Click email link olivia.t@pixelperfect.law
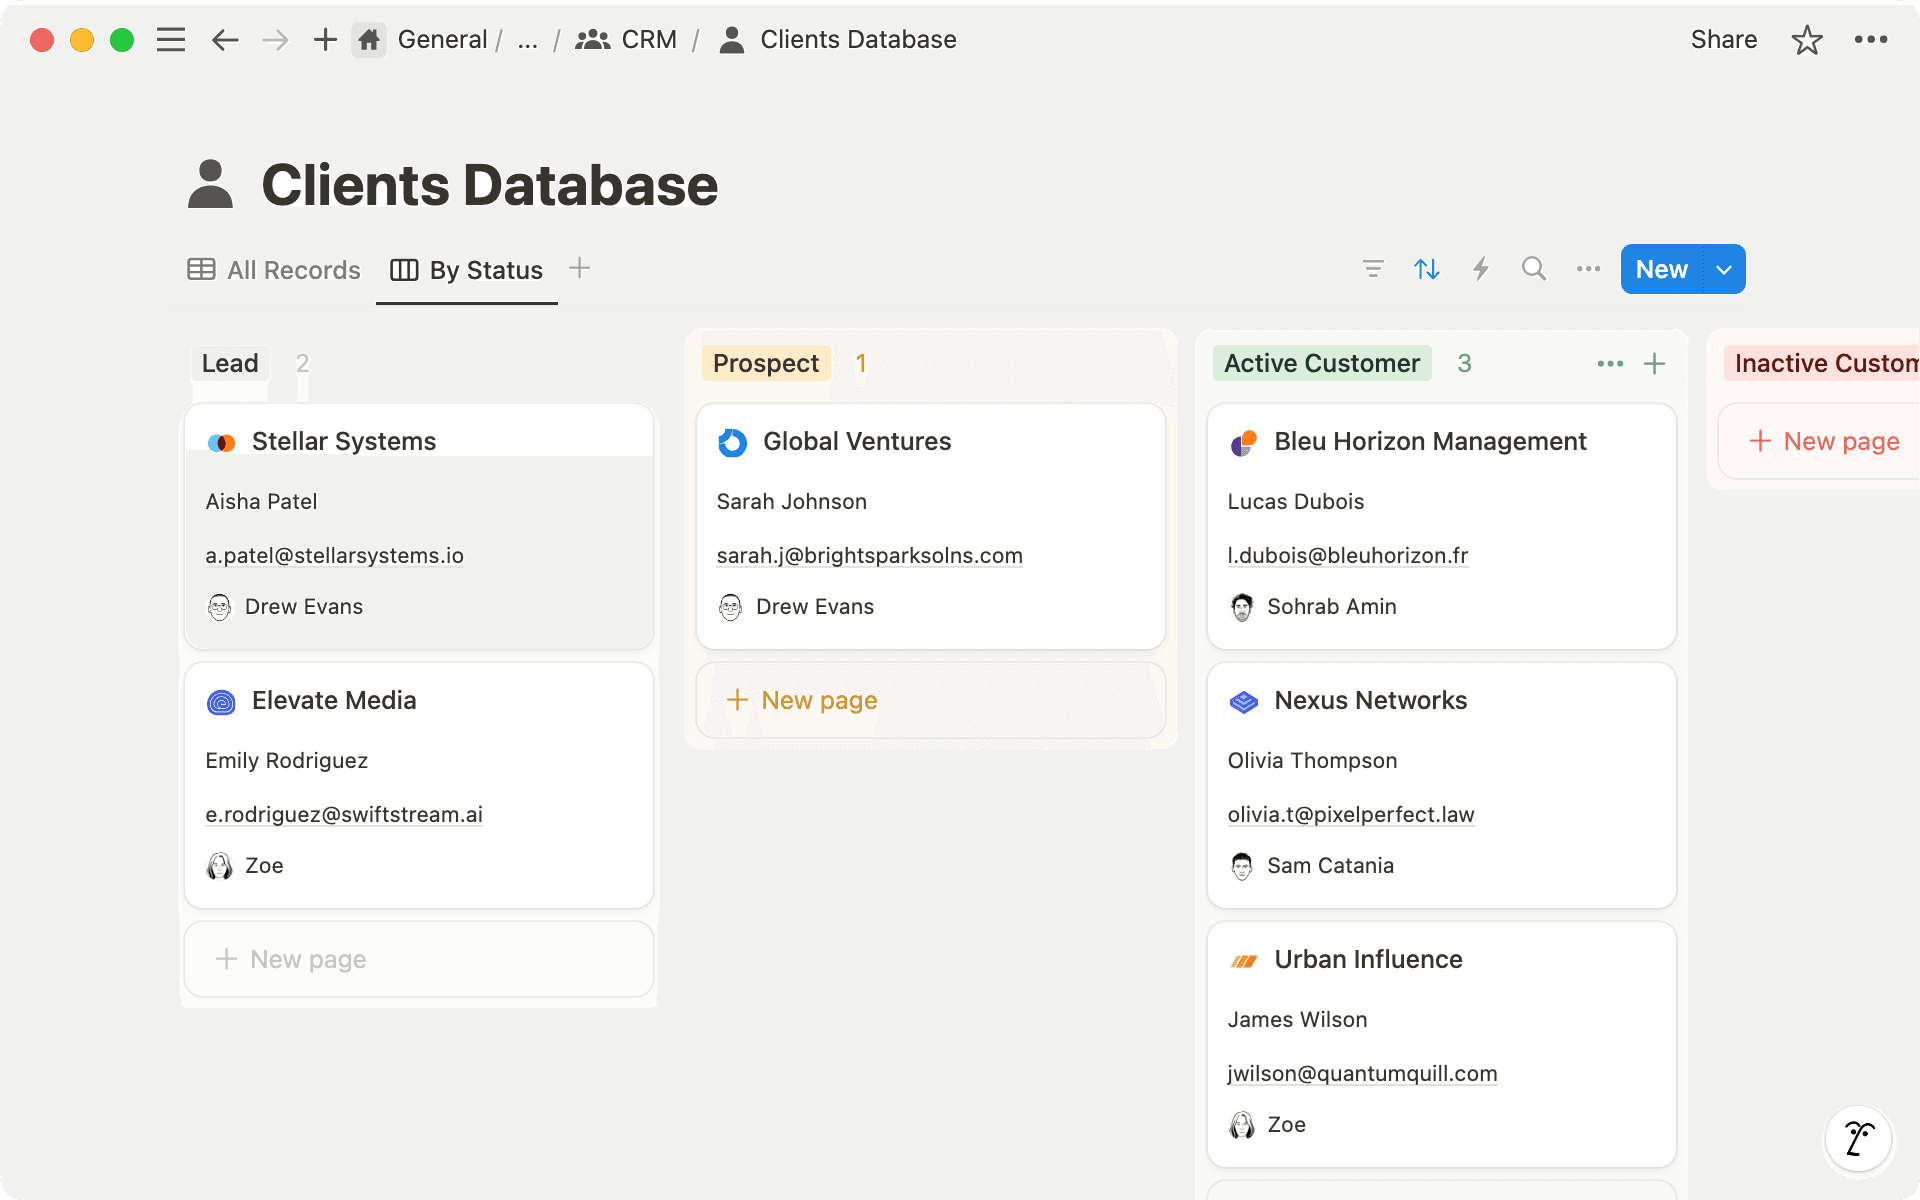The image size is (1920, 1200). [x=1350, y=814]
